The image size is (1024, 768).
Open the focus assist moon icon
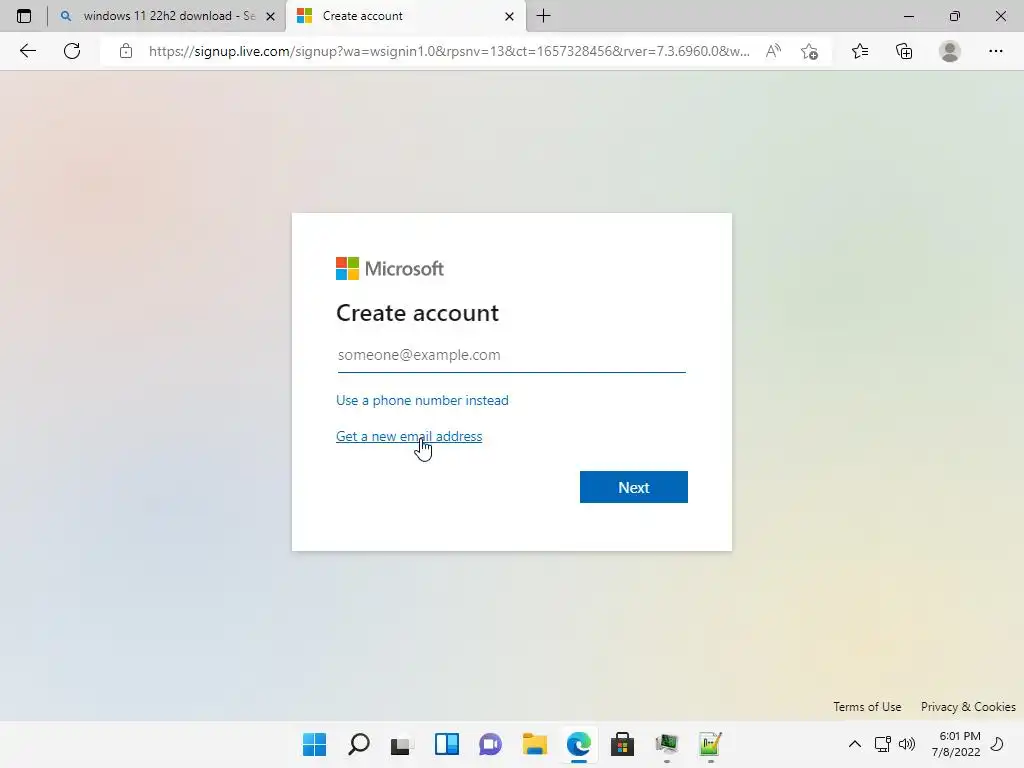(x=997, y=744)
